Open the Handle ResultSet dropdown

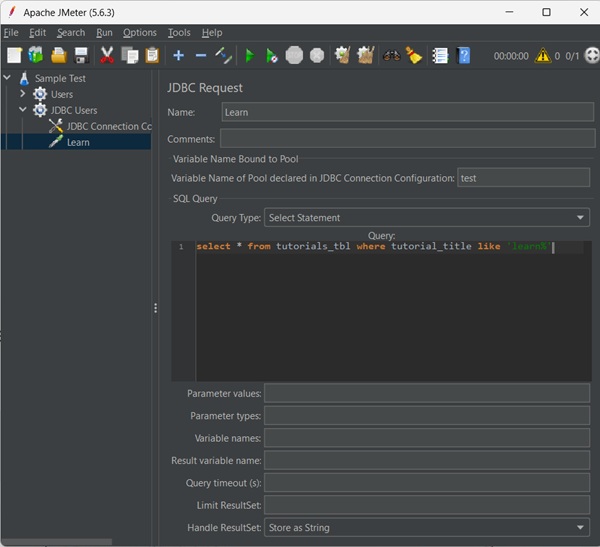coord(427,528)
